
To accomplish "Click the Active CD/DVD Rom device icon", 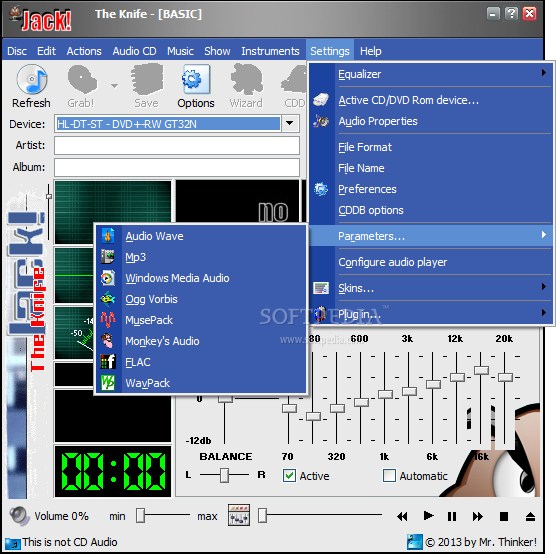I will tap(321, 100).
